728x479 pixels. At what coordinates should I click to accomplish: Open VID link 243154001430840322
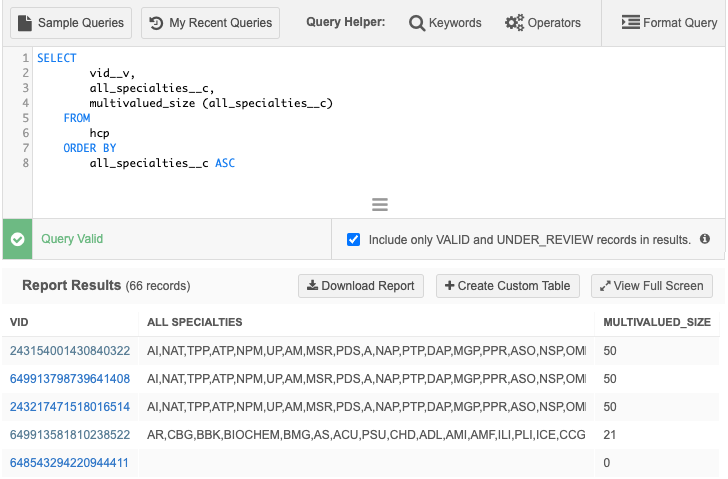point(70,351)
